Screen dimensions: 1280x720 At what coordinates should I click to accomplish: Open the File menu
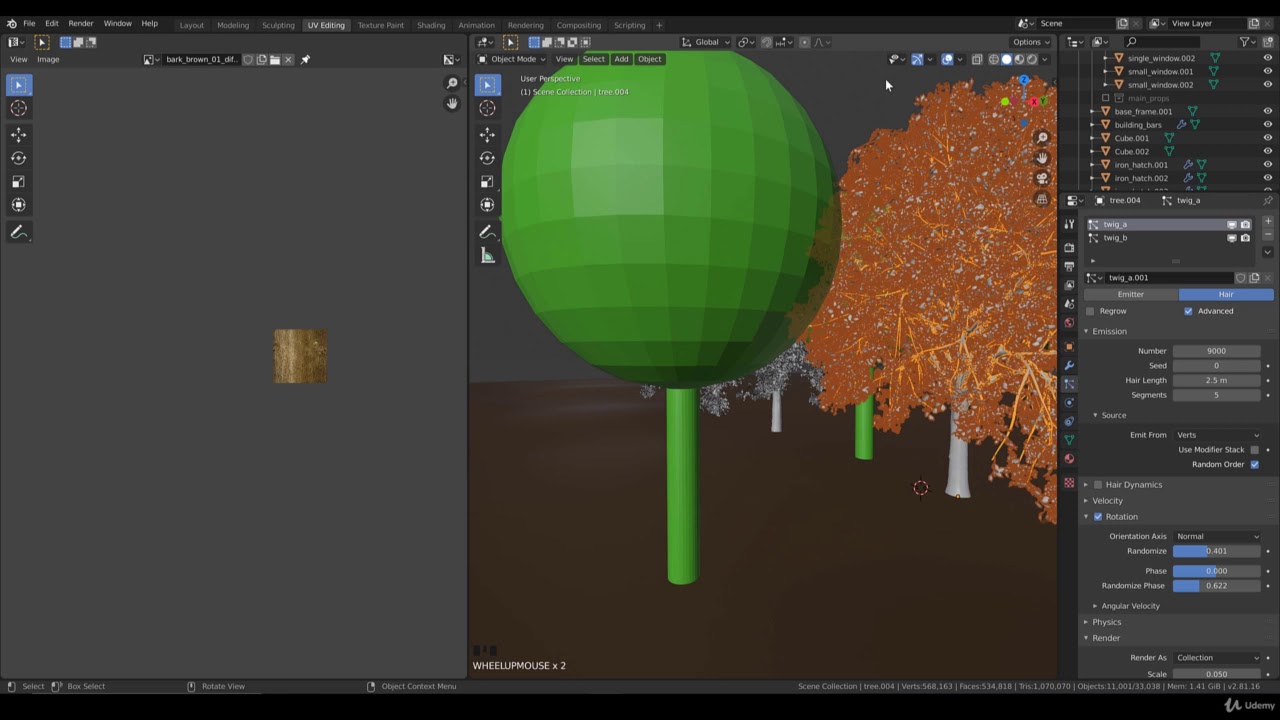click(x=29, y=23)
